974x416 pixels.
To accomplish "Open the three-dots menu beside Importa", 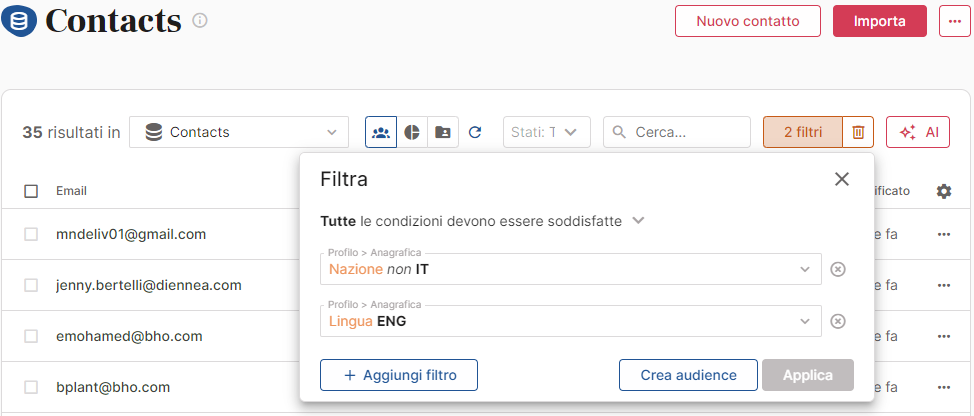I will pyautogui.click(x=955, y=21).
